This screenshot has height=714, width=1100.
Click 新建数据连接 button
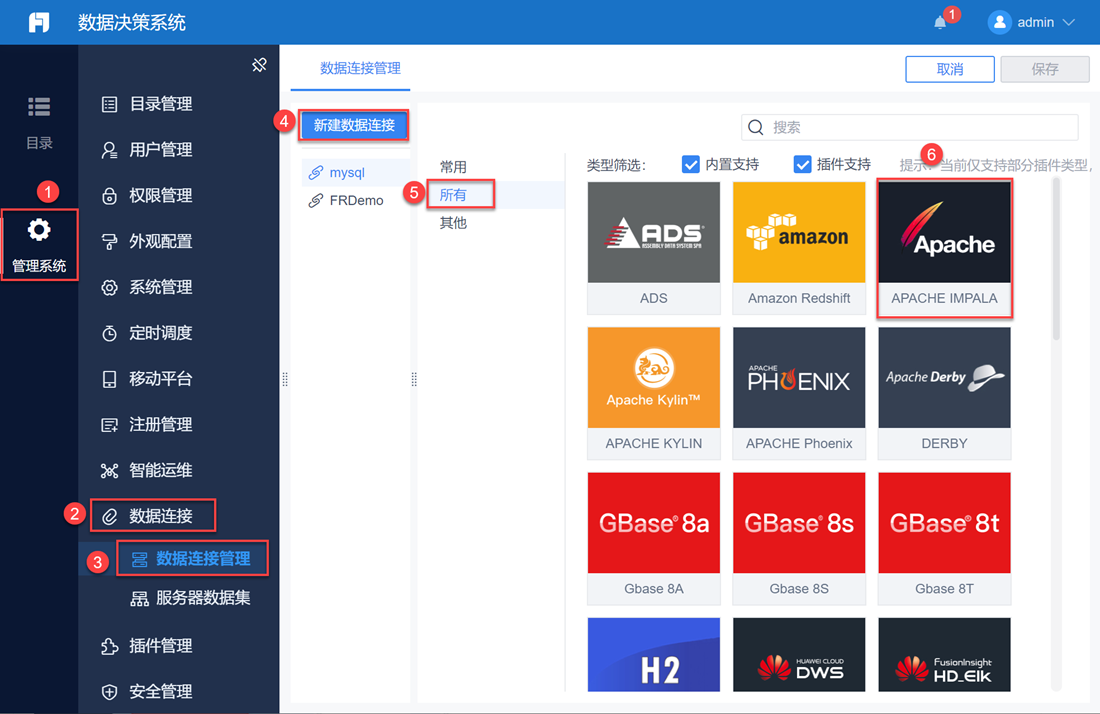(354, 126)
